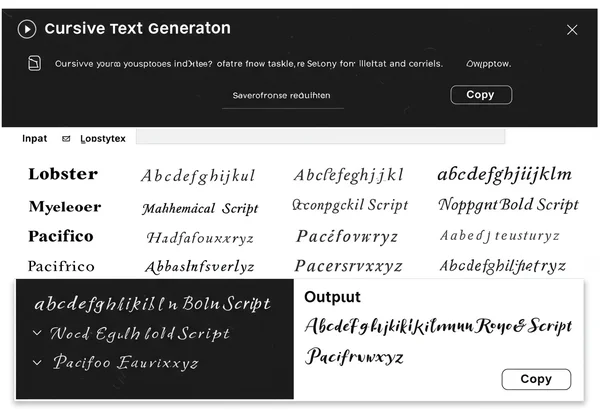Select the conpgckil Script sample
This screenshot has height=420, width=600.
pos(350,205)
